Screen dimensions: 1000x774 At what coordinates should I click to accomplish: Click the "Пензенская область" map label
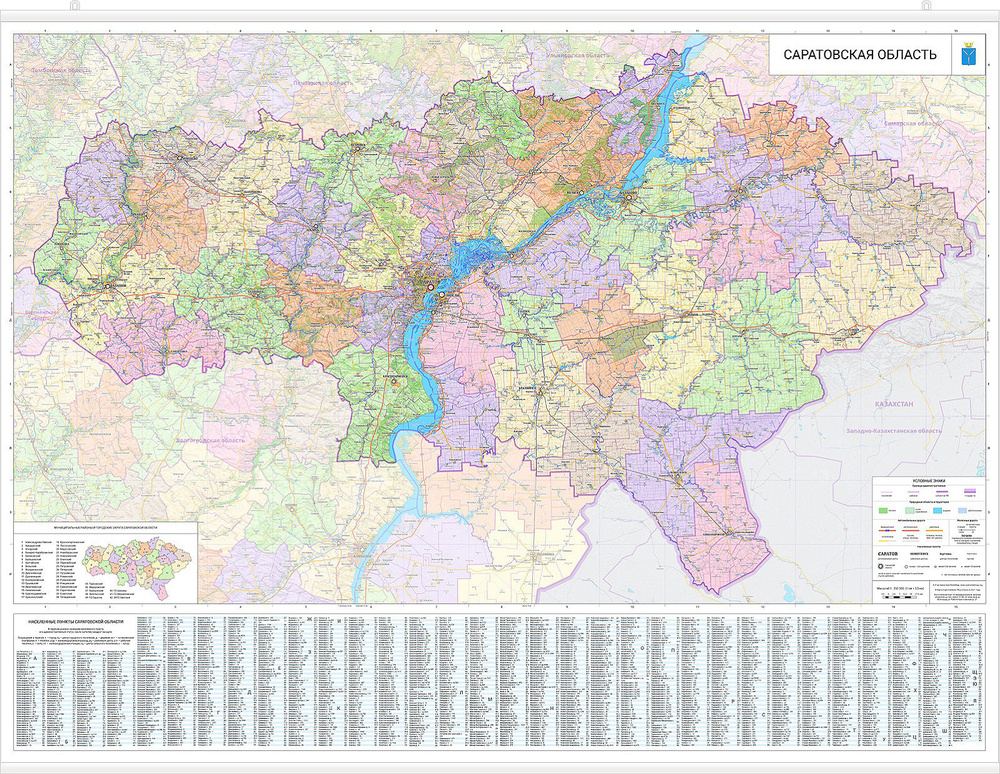click(322, 83)
